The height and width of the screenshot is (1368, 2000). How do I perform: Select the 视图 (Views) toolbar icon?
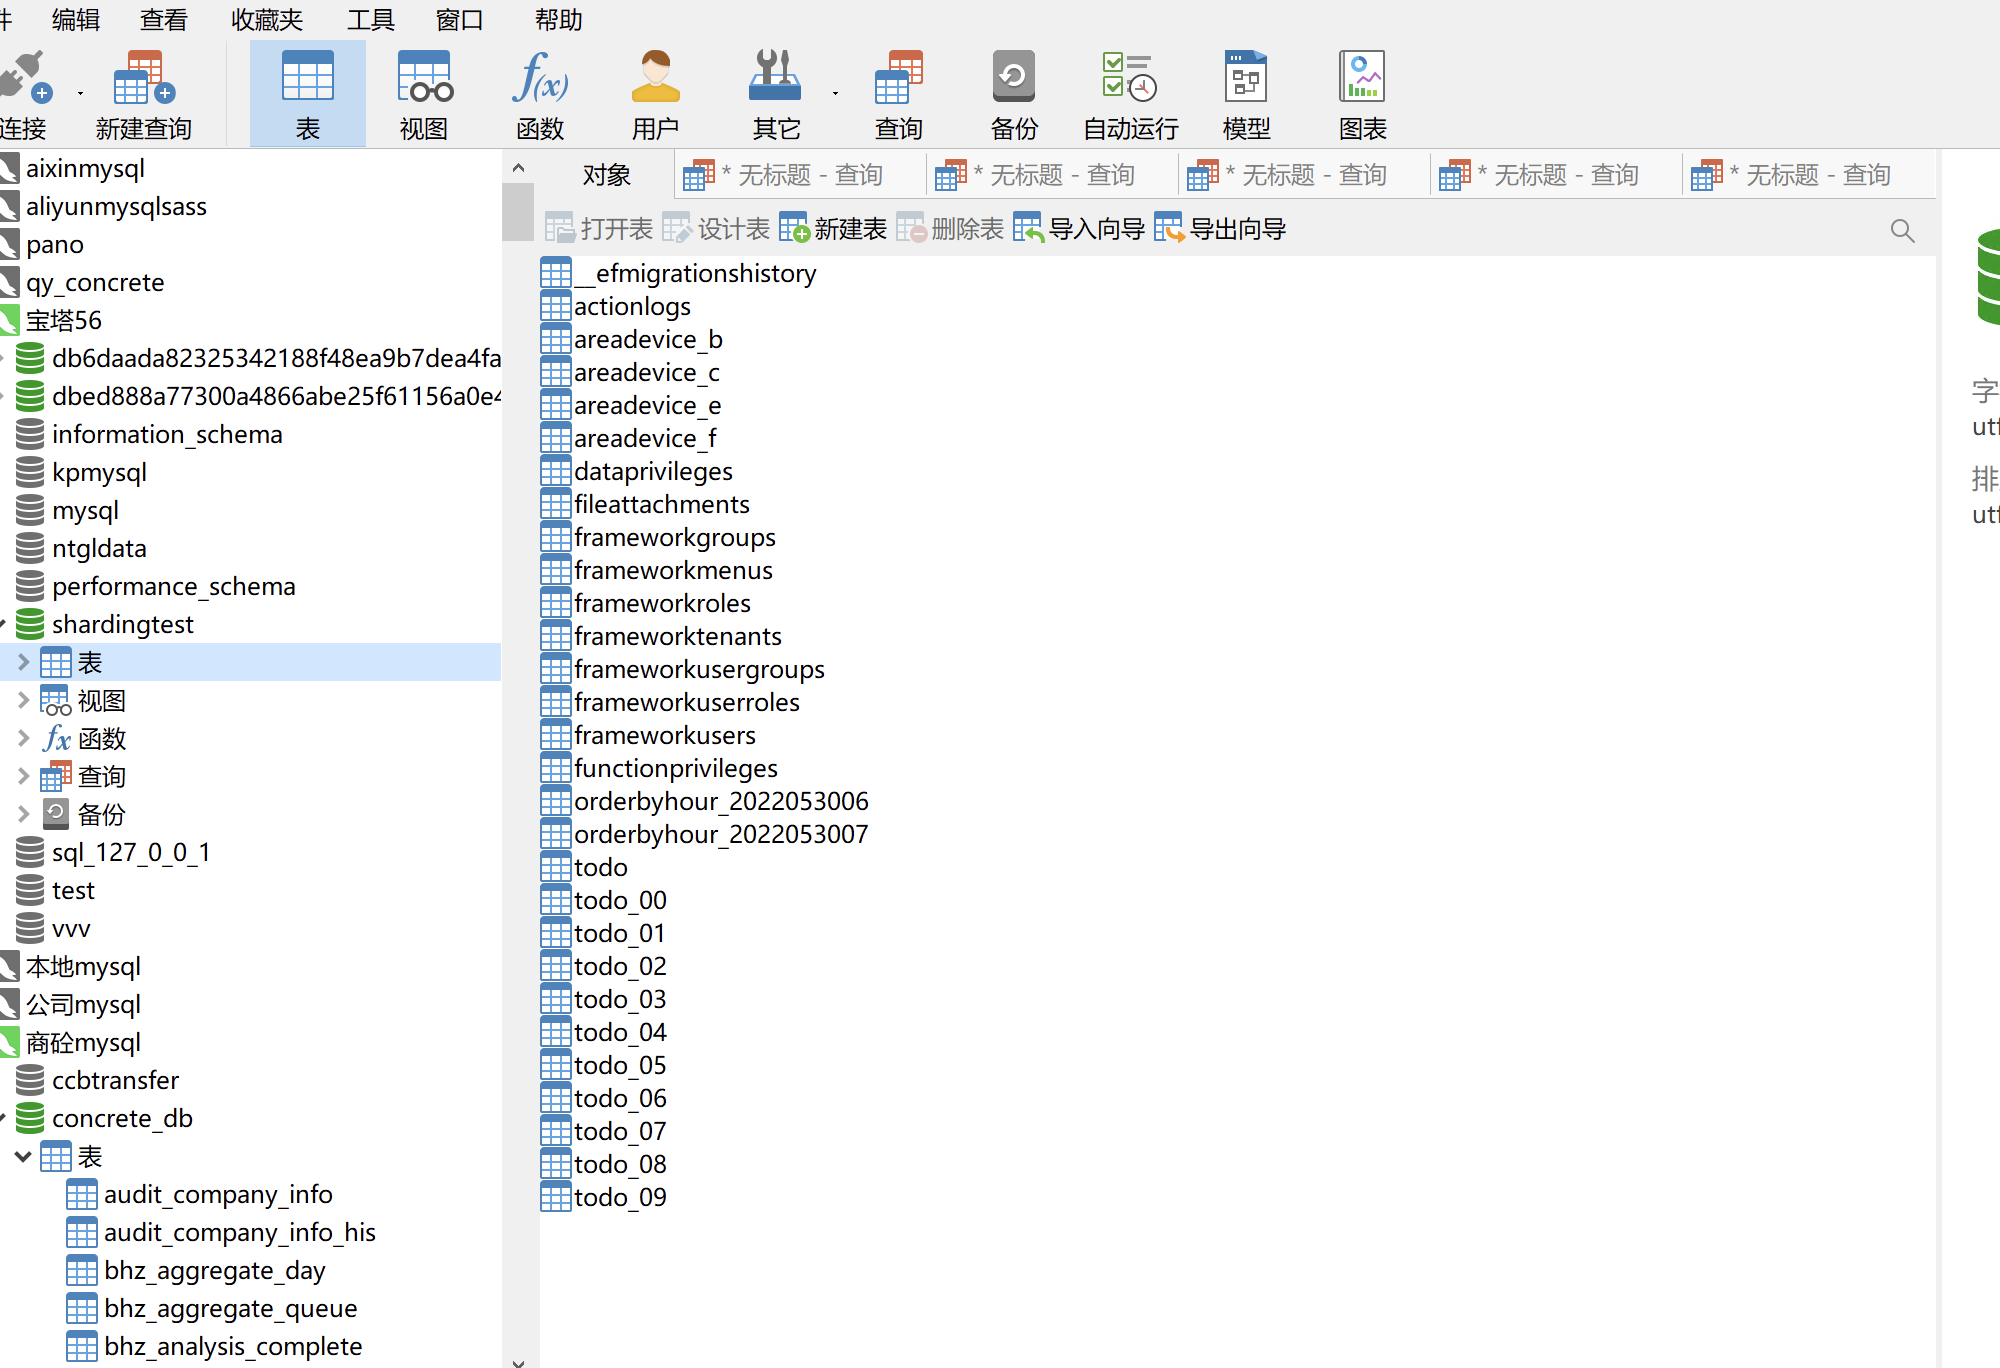[x=423, y=93]
